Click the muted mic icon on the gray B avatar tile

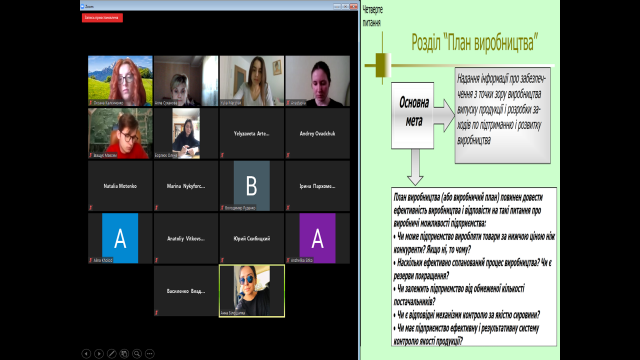(222, 208)
